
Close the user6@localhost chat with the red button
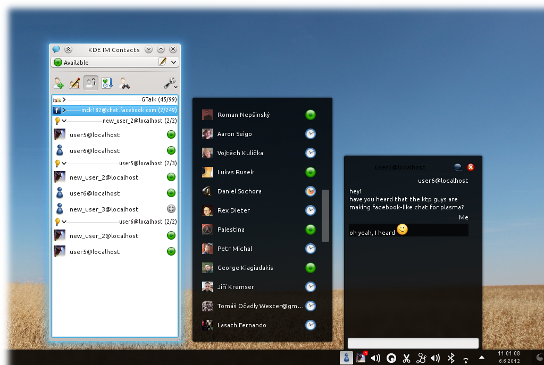pos(470,167)
